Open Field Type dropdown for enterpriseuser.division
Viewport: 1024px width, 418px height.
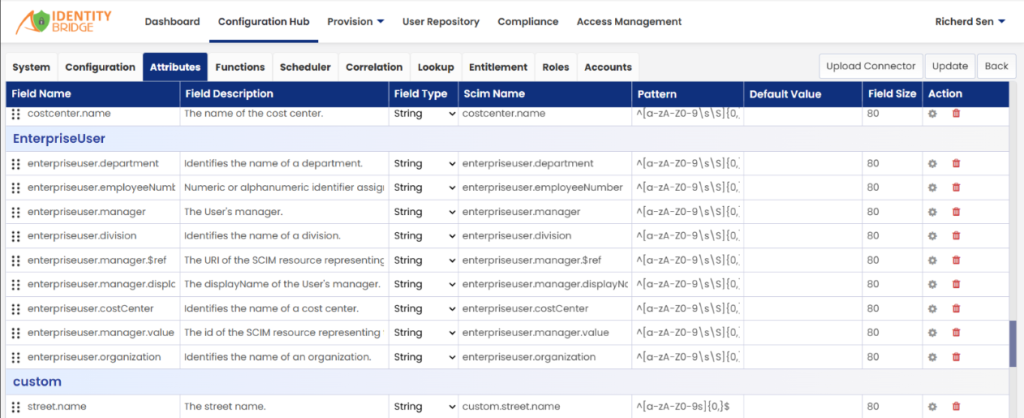pyautogui.click(x=424, y=236)
